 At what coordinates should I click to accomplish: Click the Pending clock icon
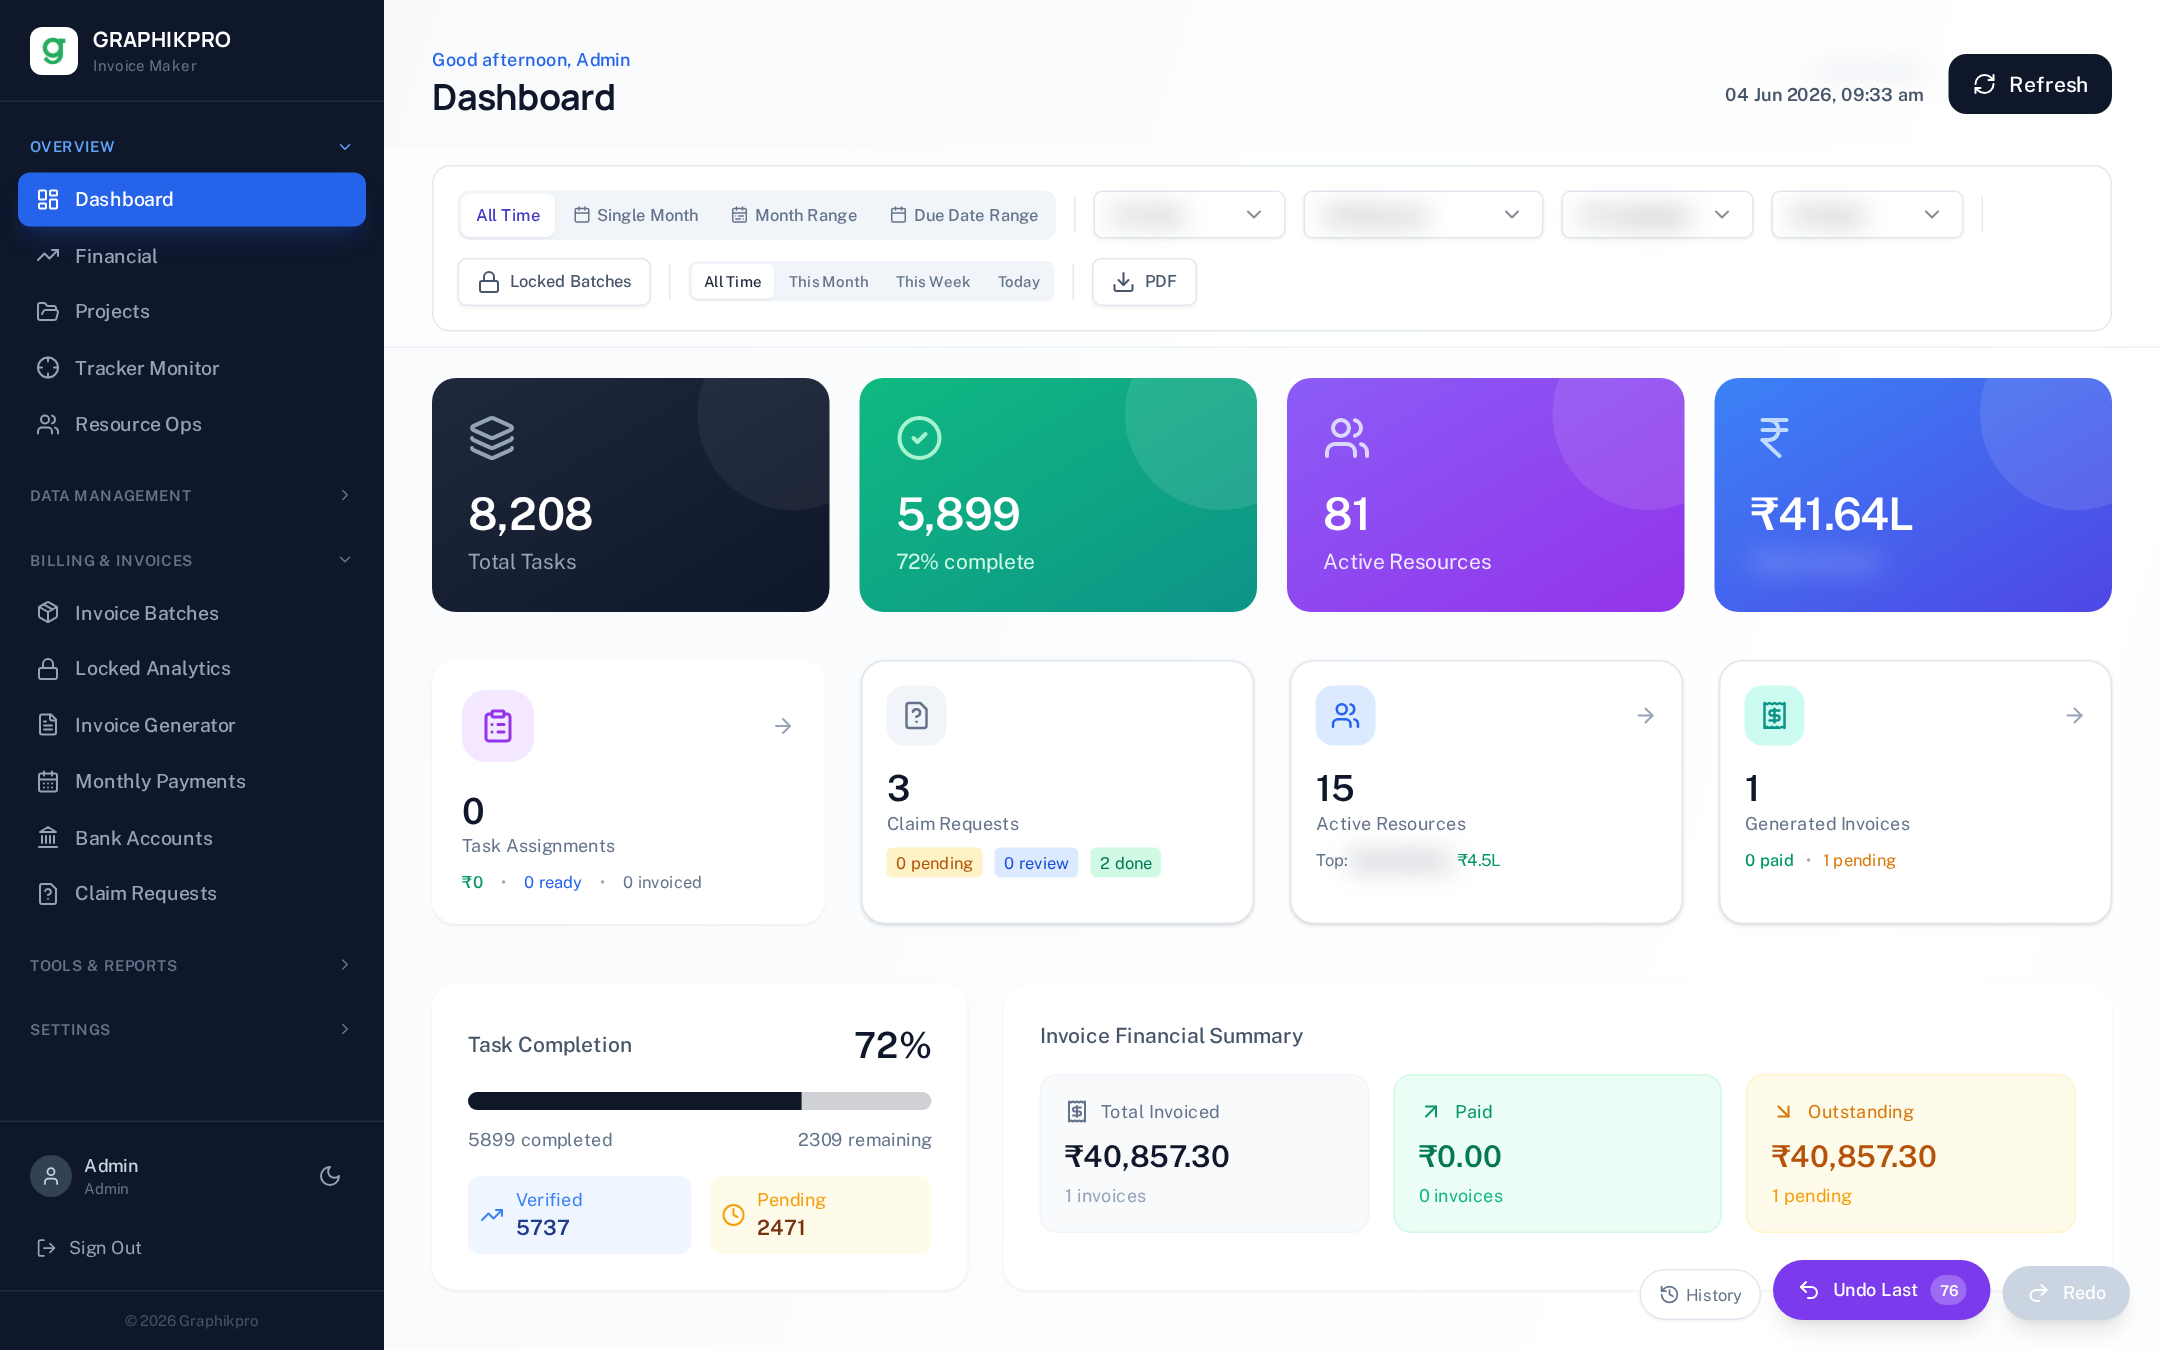[733, 1215]
